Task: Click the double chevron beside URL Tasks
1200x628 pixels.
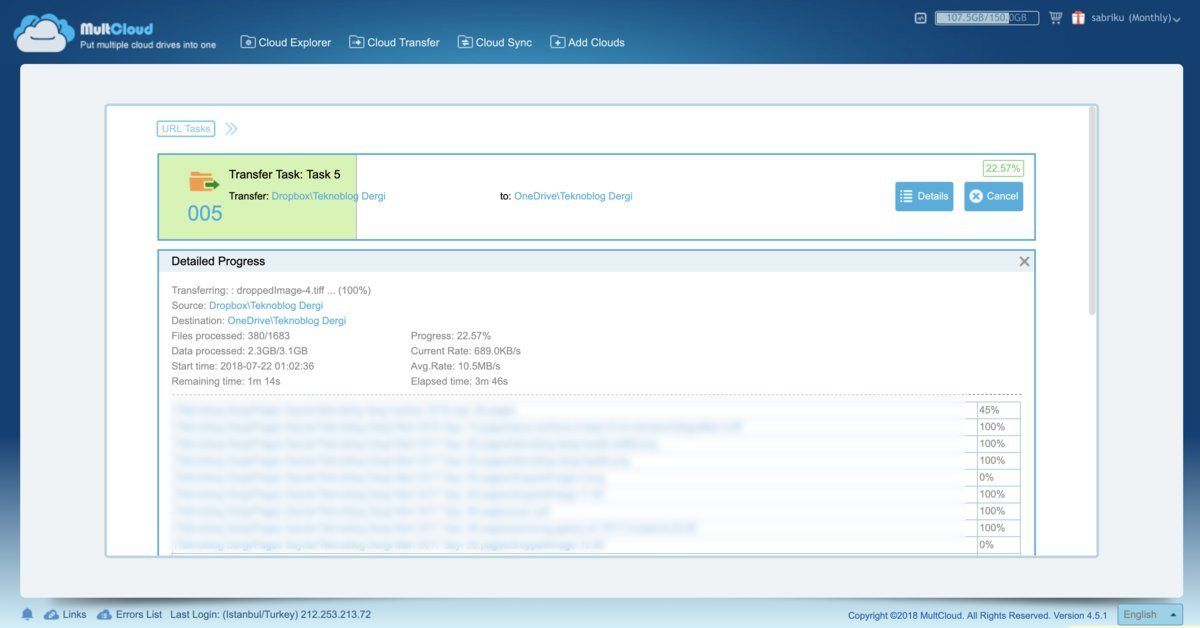Action: [231, 129]
